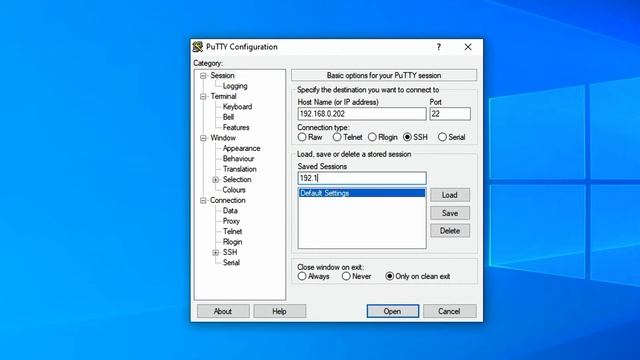
Task: Open the Window category
Action: tap(223, 138)
